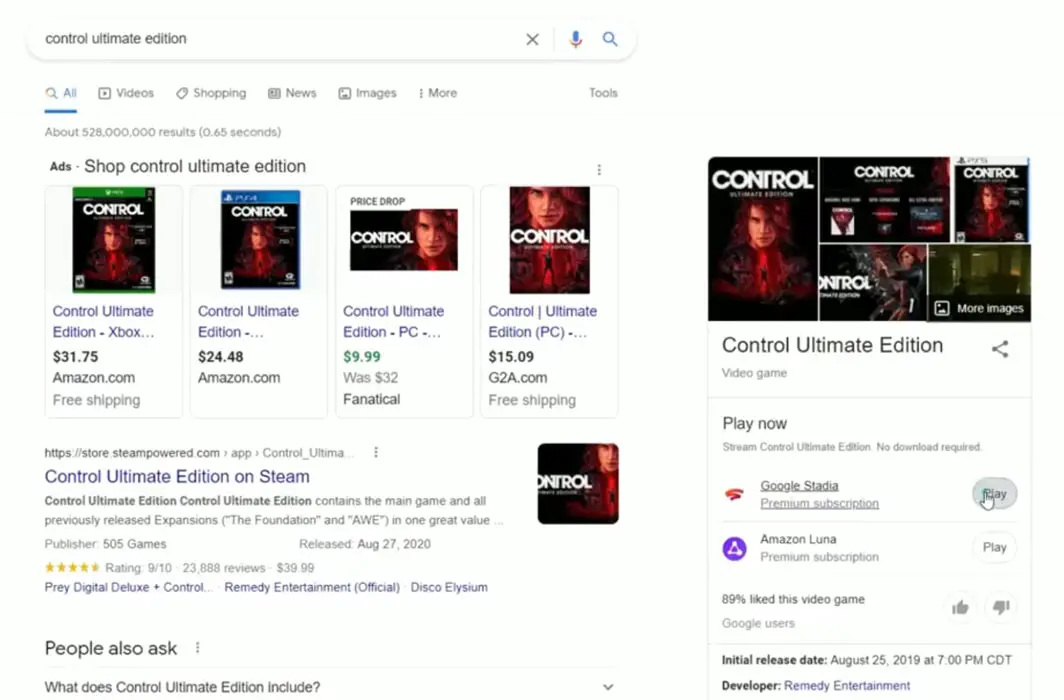Viewport: 1064px width, 700px height.
Task: Clear the search box with X icon
Action: 533,39
